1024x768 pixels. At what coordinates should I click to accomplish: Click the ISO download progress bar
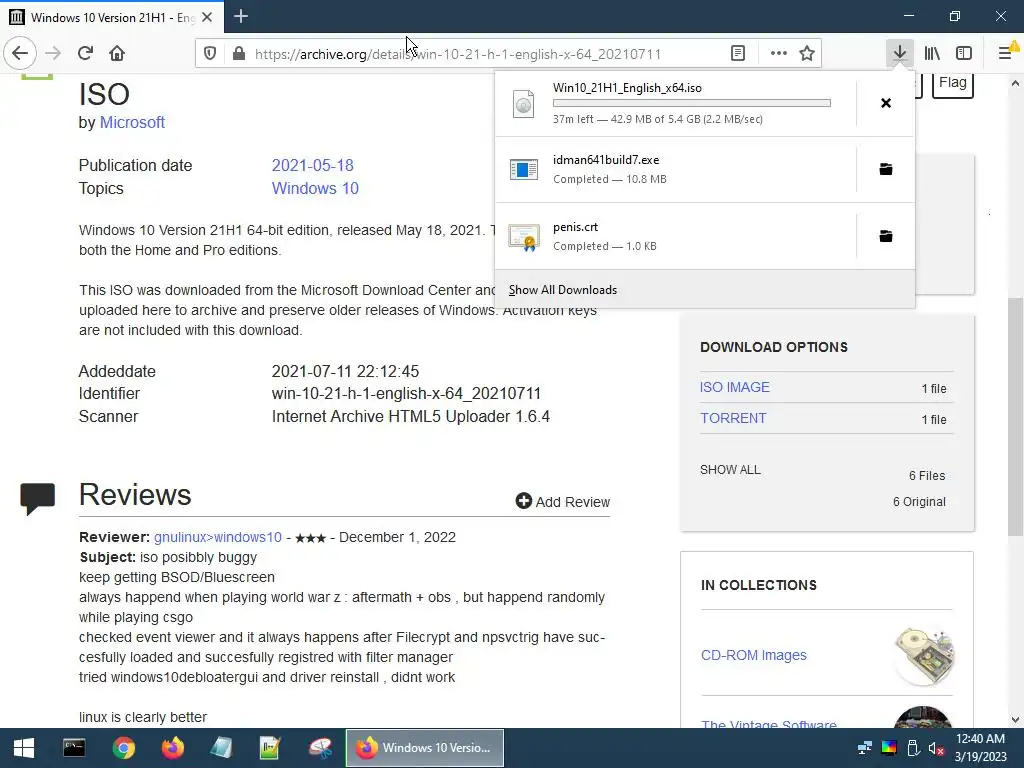coord(692,103)
